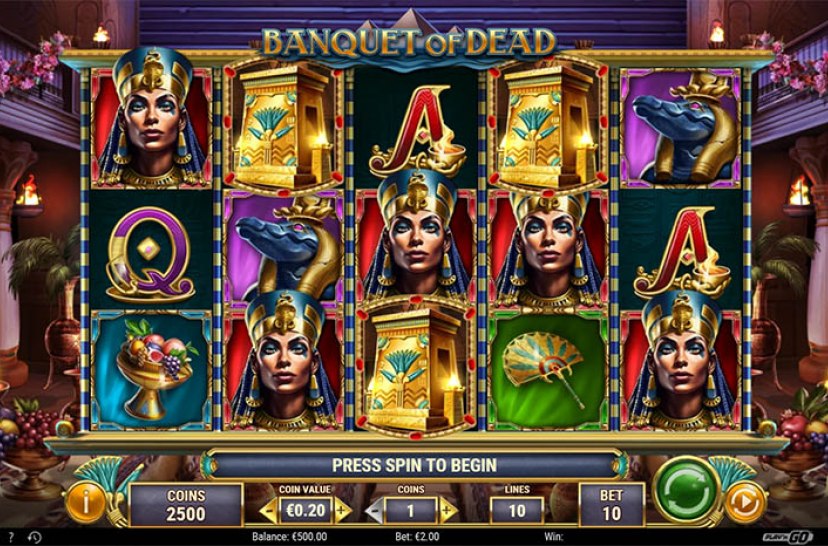Open help question mark icon
This screenshot has width=828, height=546.
click(12, 536)
